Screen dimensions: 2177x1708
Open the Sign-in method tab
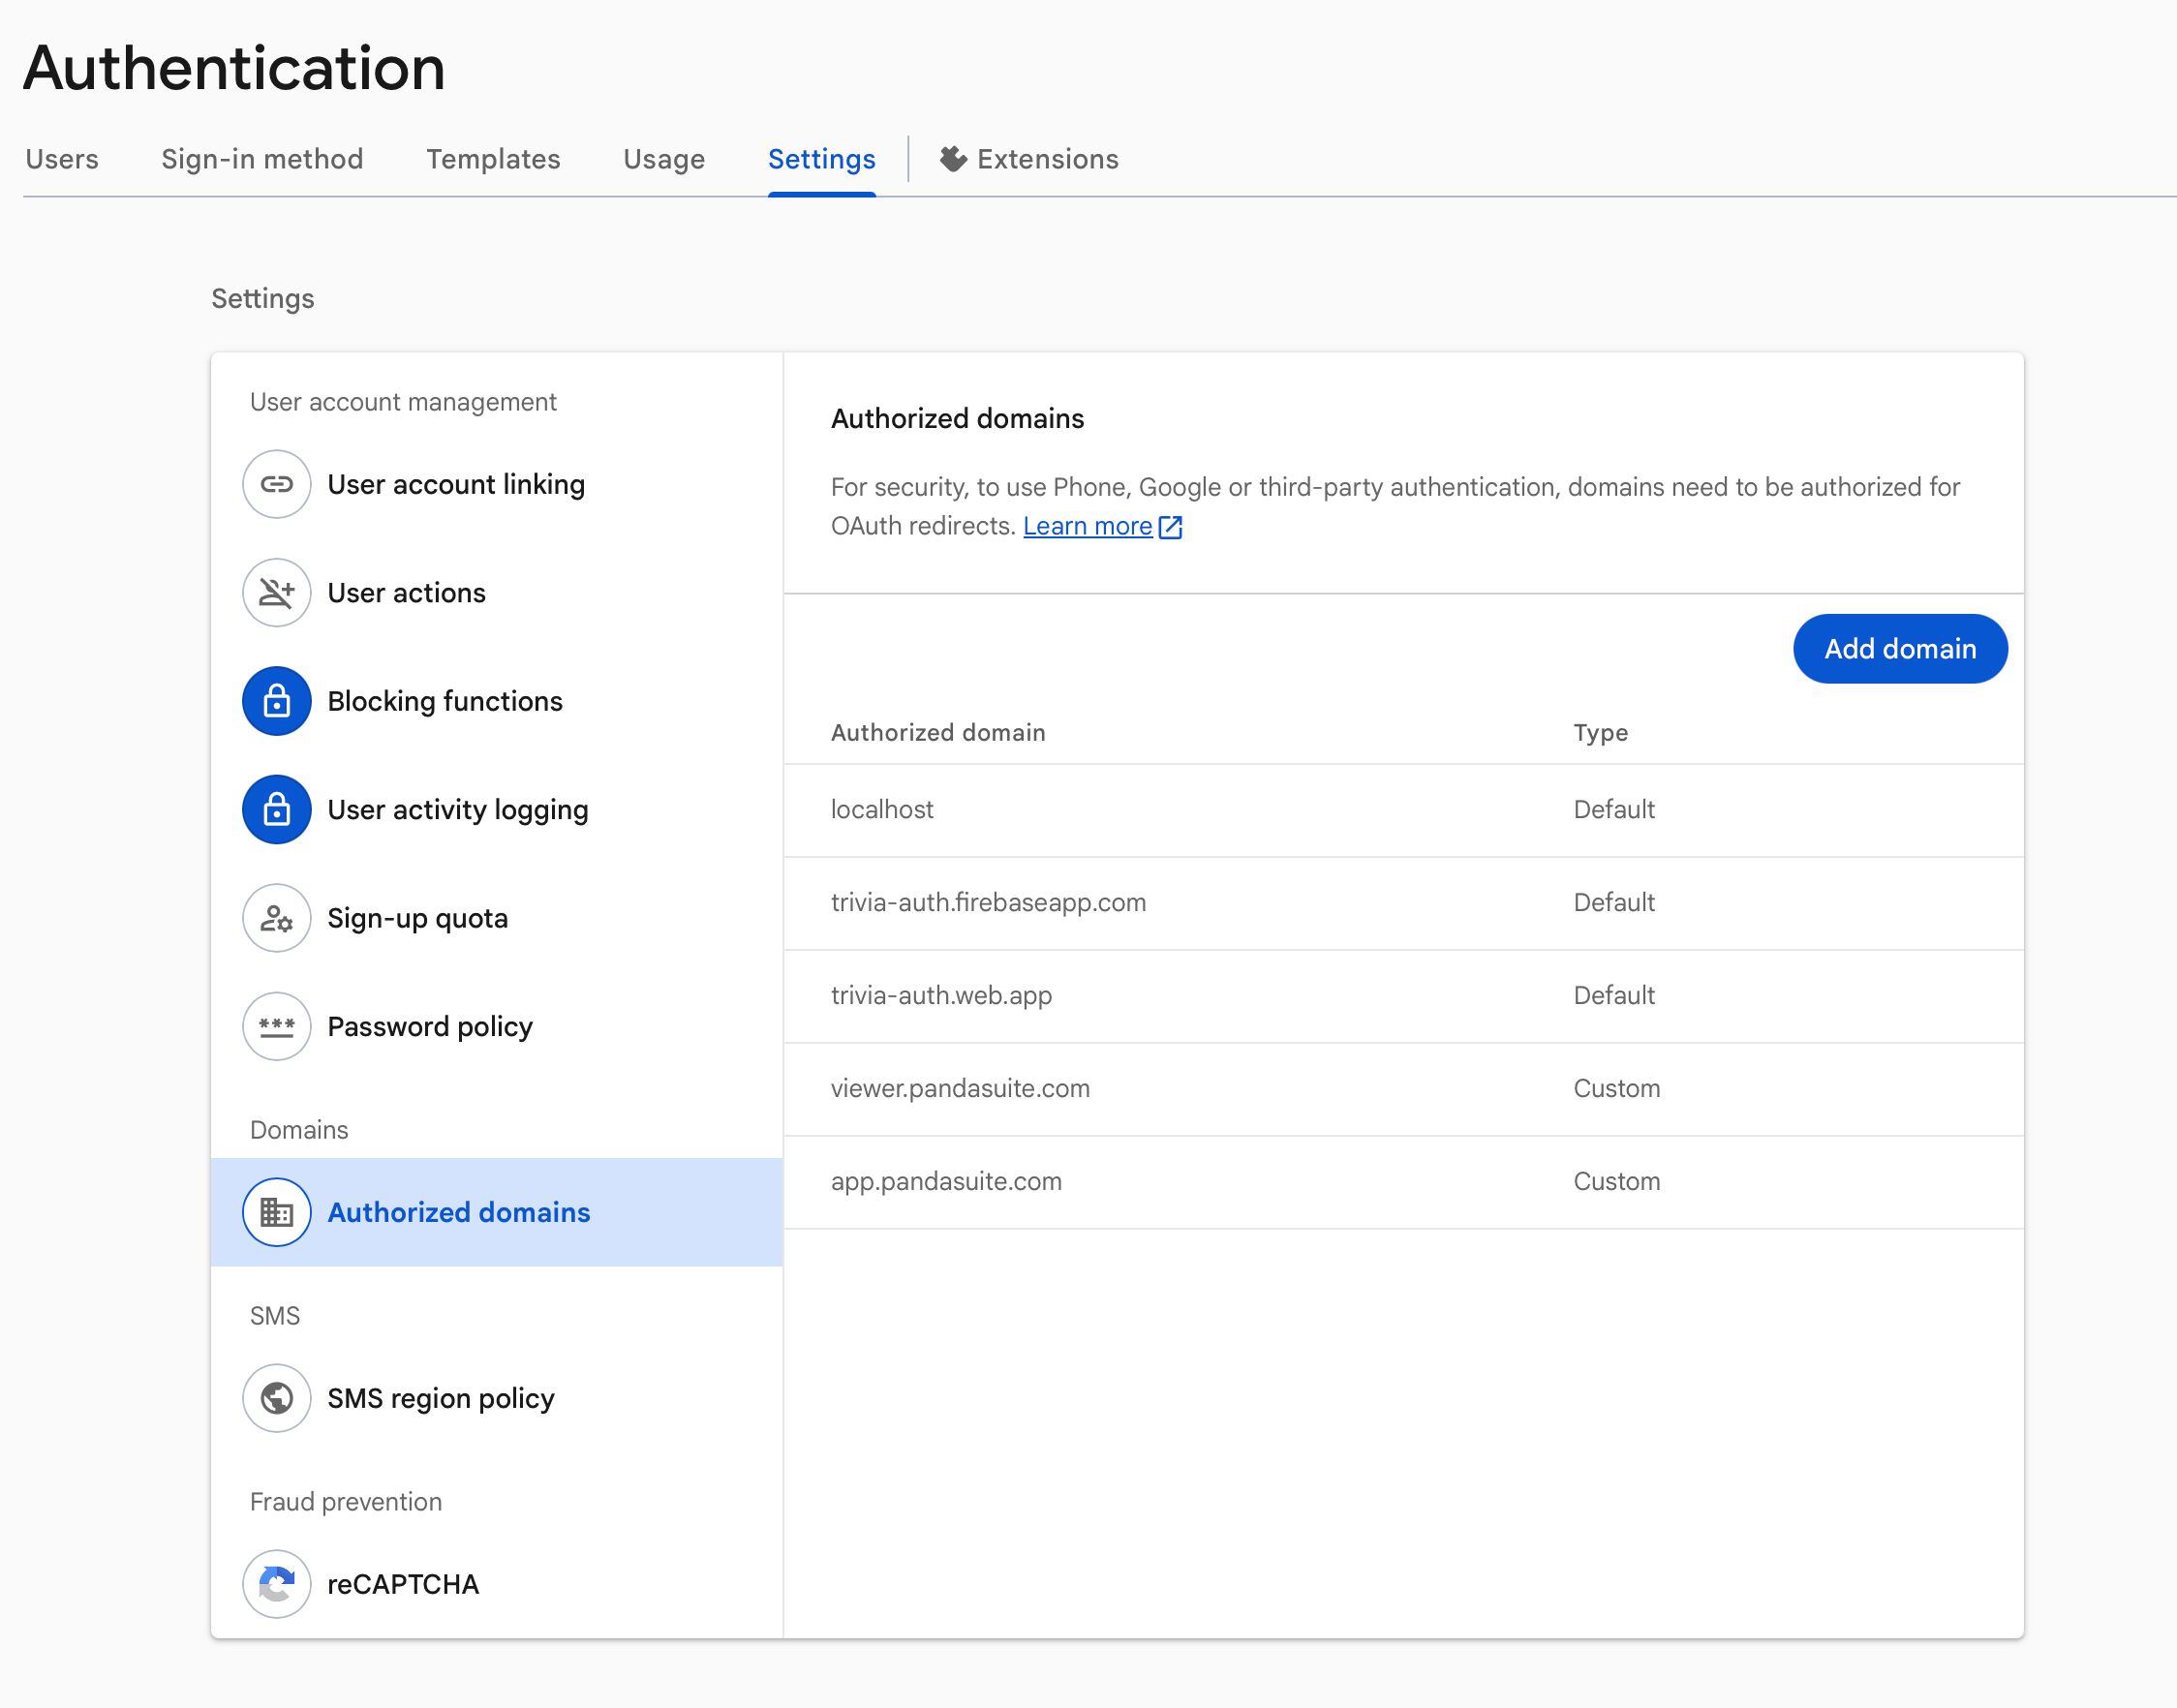(x=262, y=158)
